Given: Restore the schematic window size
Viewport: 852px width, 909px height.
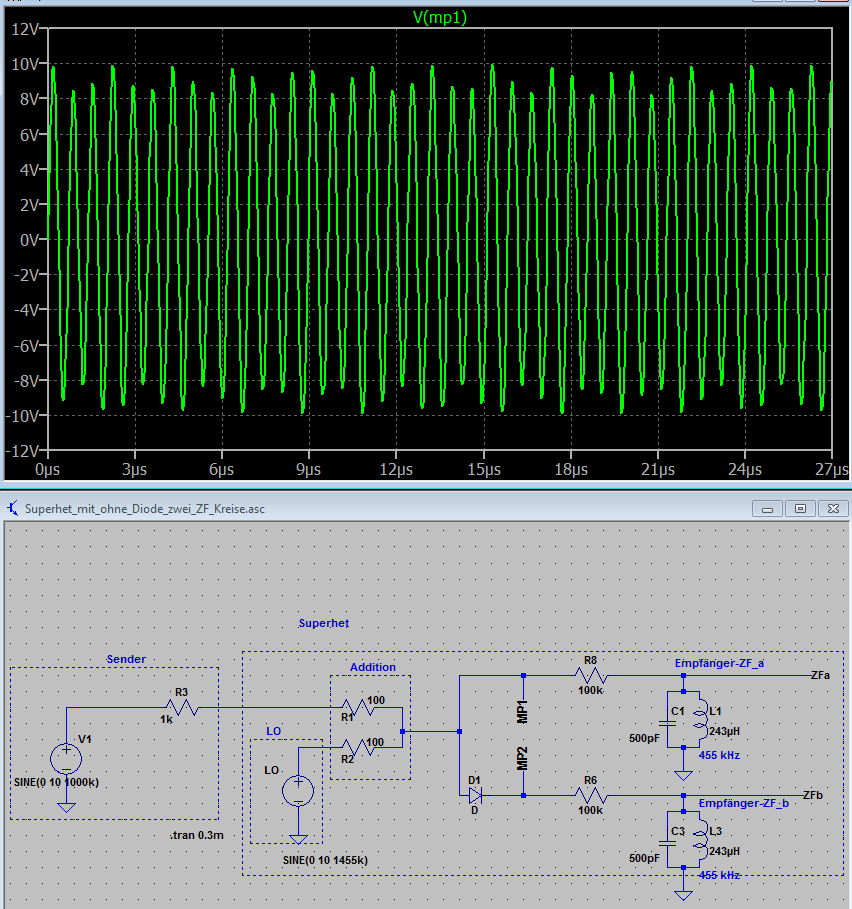Looking at the screenshot, I should 800,508.
